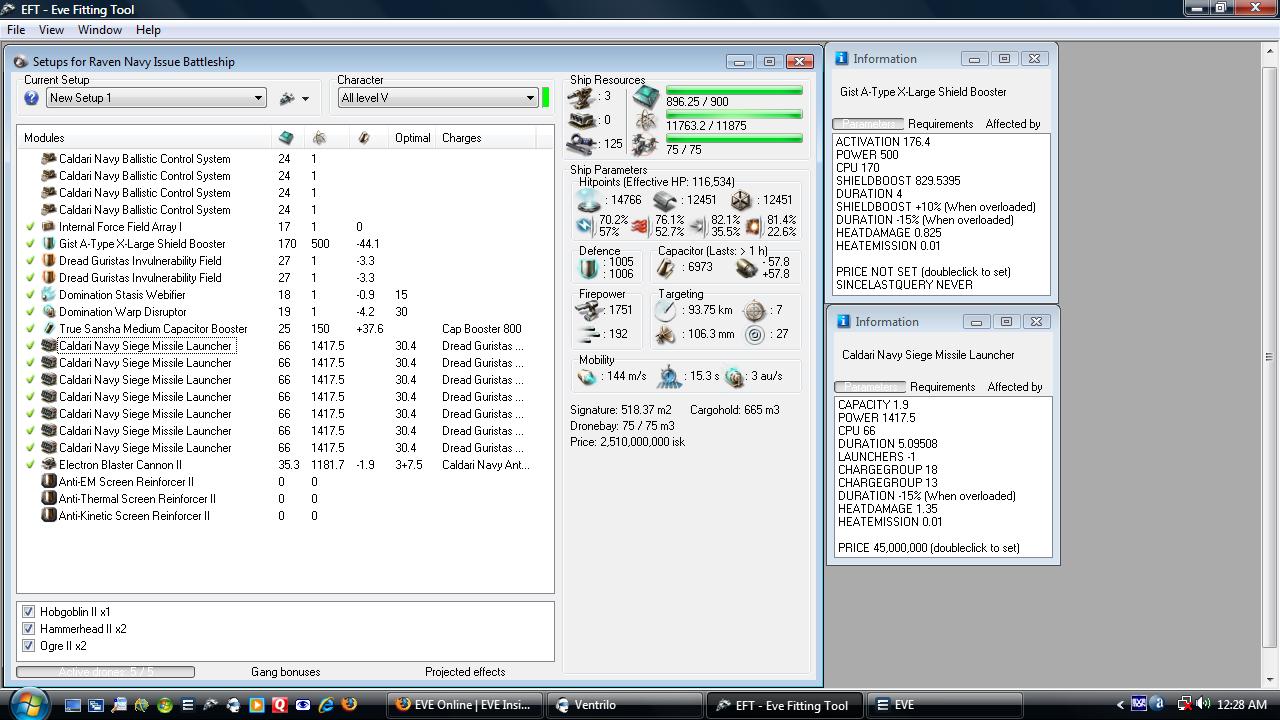Click the Domination Stasis Webifier module icon
The height and width of the screenshot is (720, 1280).
[x=48, y=295]
